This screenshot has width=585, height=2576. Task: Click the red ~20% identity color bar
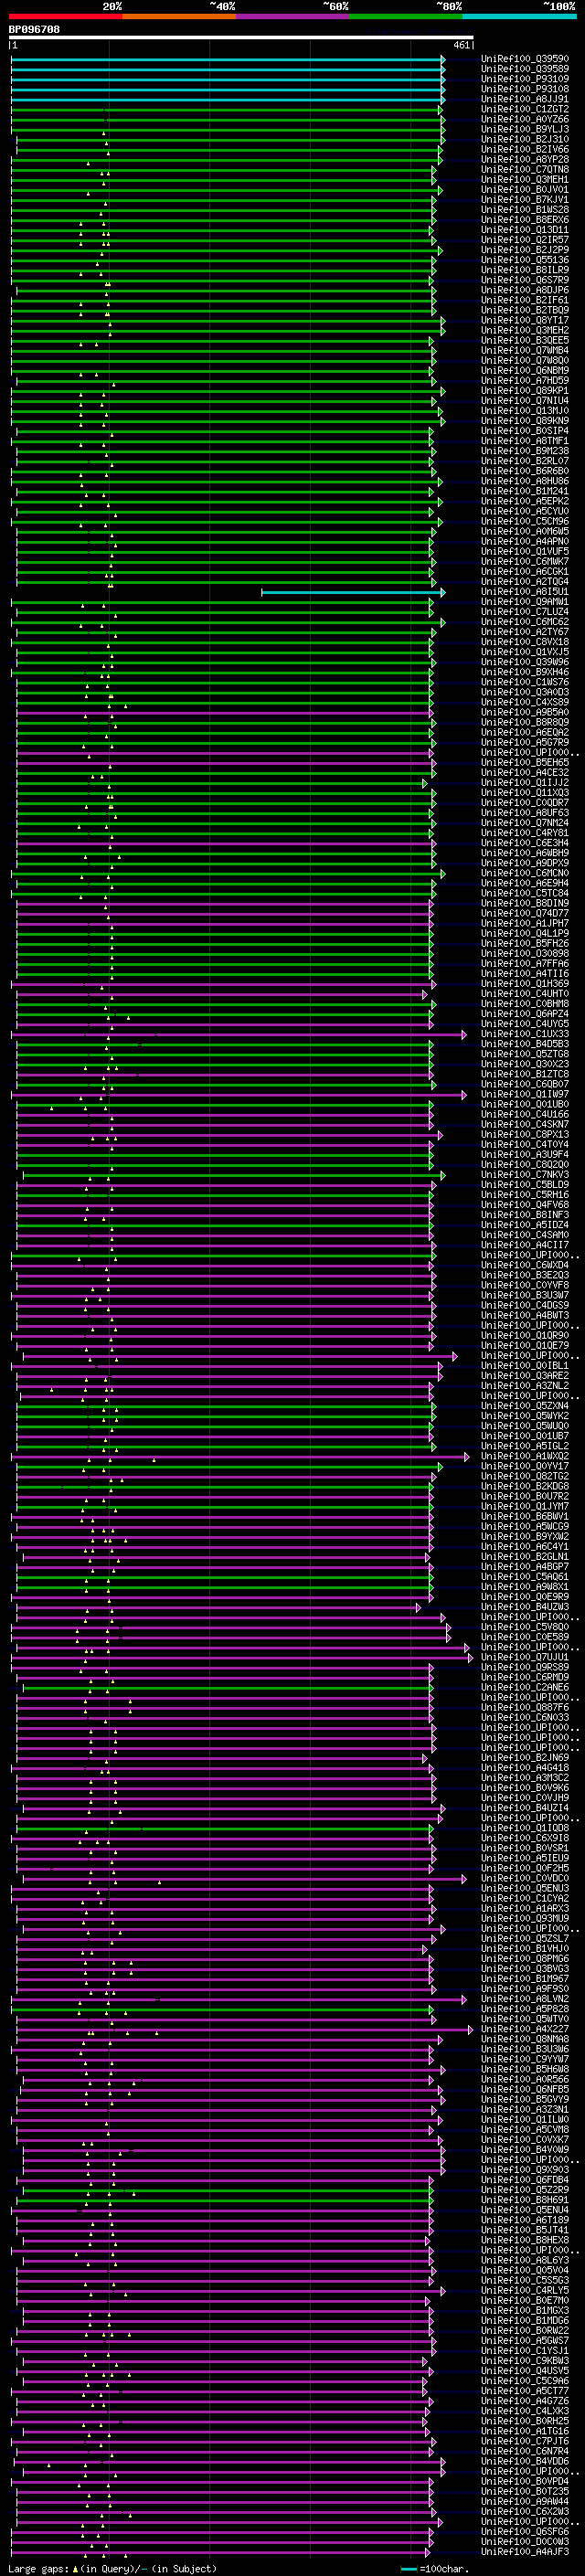[65, 16]
